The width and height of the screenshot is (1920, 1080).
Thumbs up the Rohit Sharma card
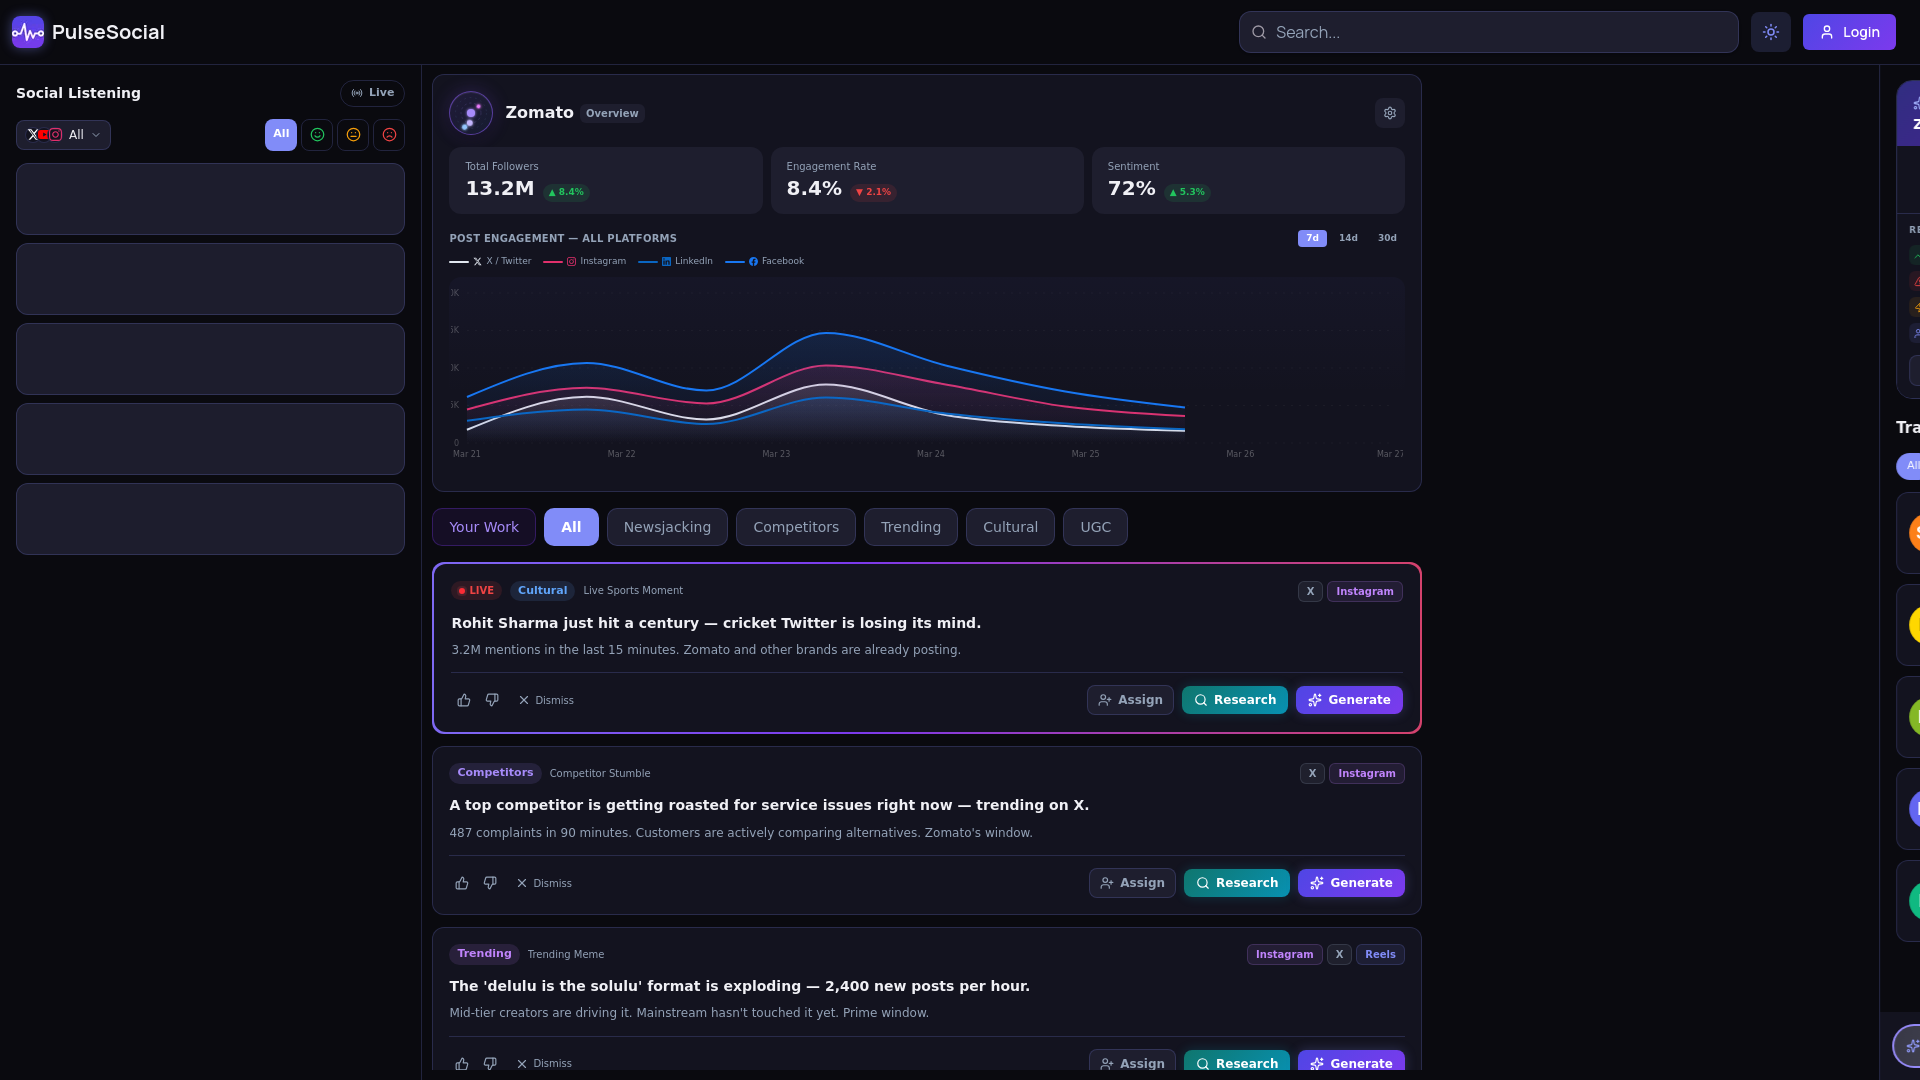click(464, 700)
